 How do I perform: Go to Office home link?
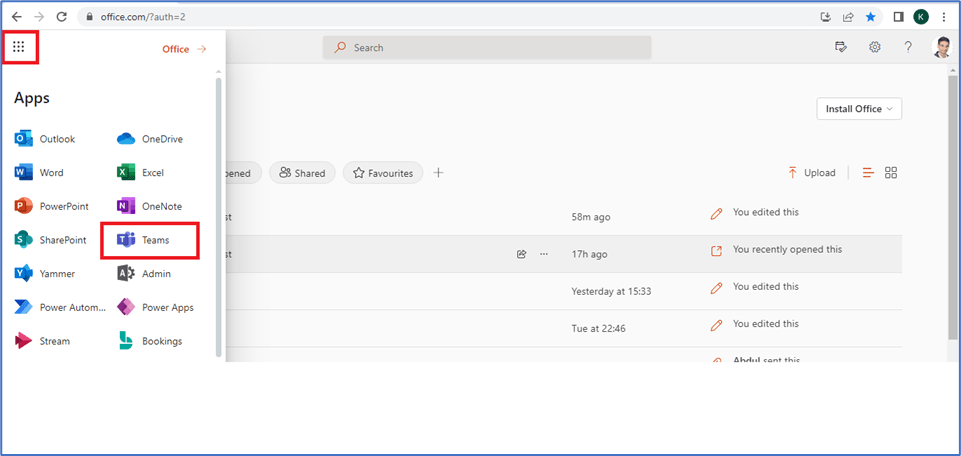184,49
